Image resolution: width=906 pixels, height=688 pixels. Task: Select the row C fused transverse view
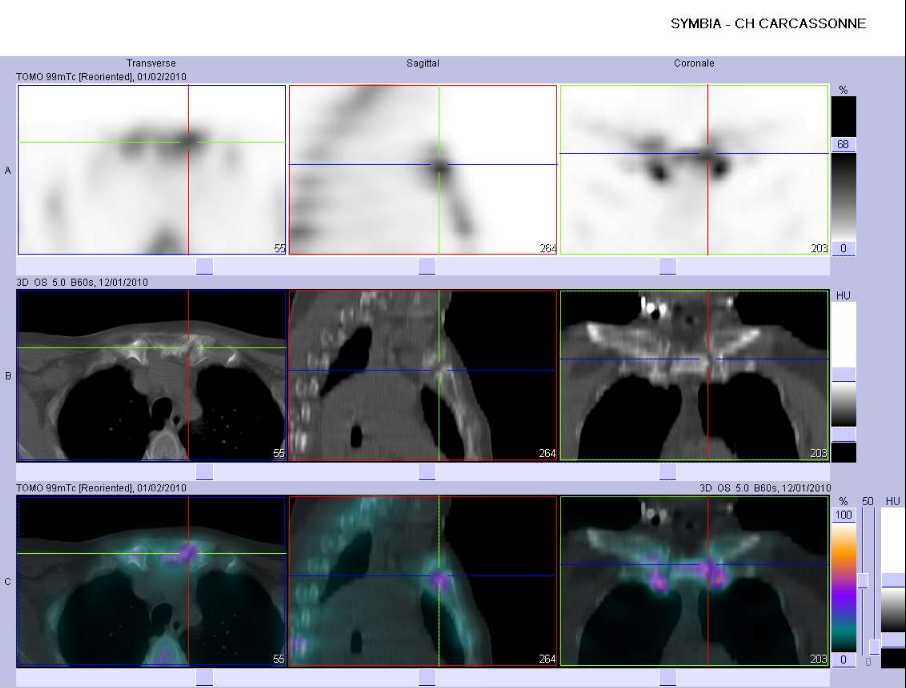click(152, 581)
